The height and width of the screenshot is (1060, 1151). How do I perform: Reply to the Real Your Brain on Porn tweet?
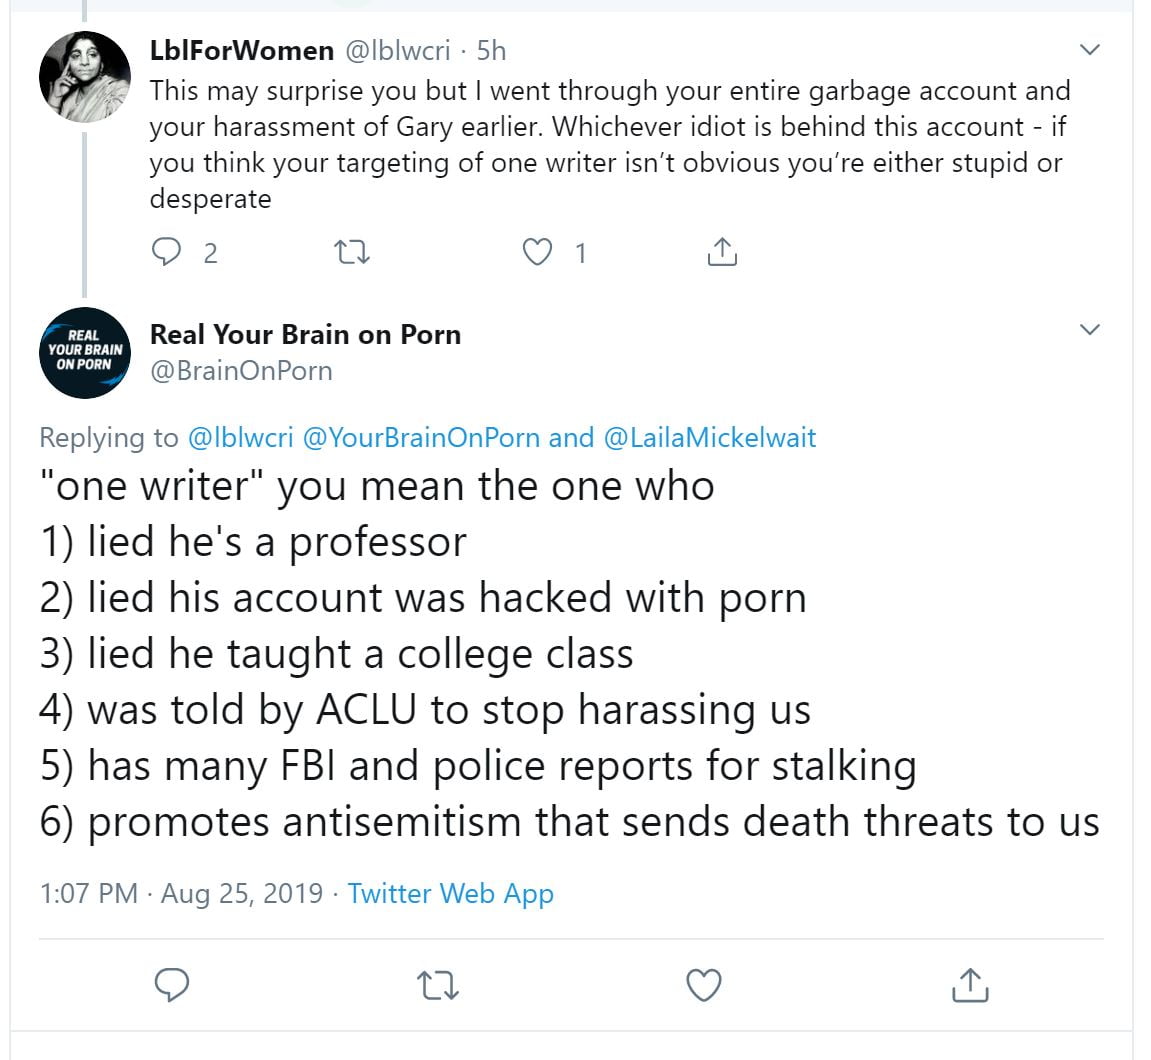pos(173,985)
